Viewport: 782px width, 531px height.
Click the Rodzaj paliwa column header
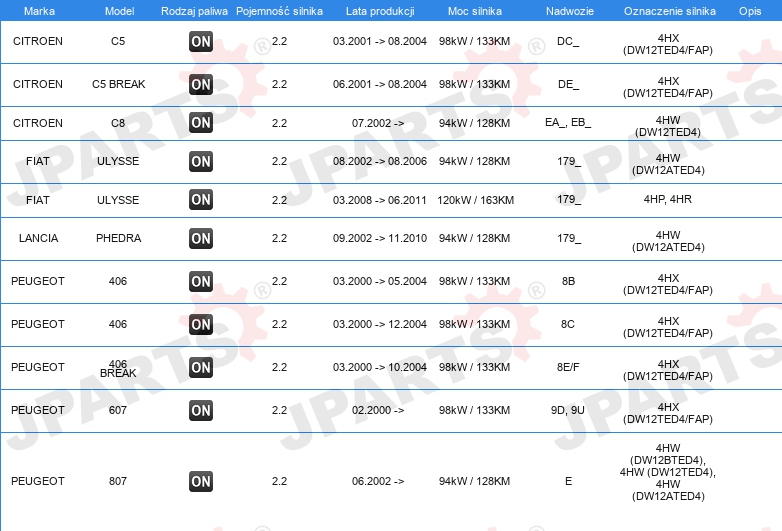click(194, 11)
